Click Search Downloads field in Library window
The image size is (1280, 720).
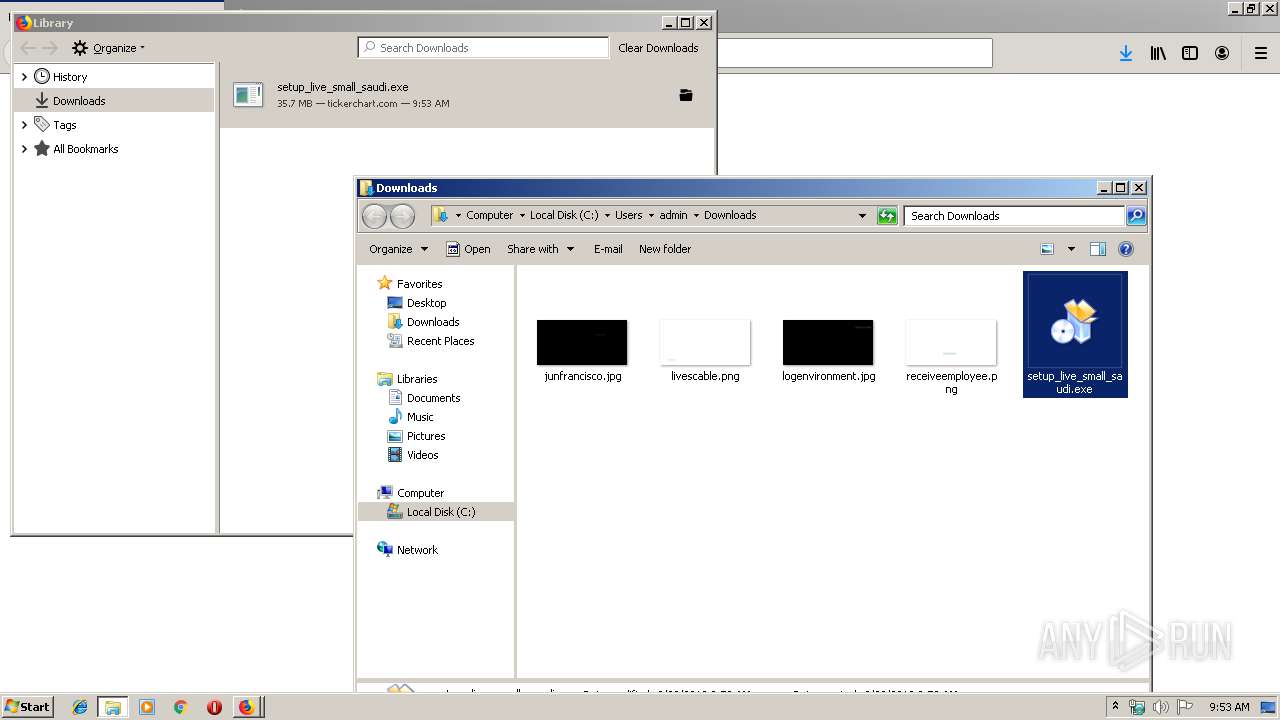[x=483, y=48]
